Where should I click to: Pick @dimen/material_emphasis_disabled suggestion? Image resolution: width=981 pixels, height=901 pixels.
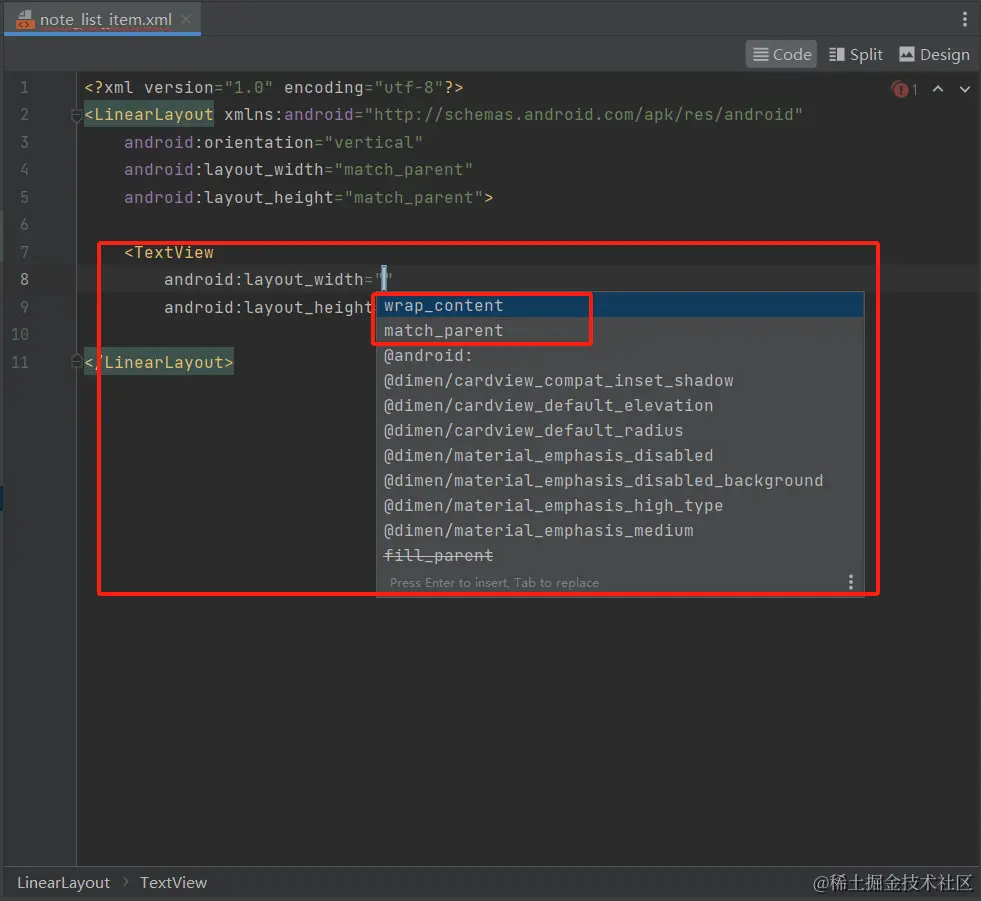tap(619, 456)
